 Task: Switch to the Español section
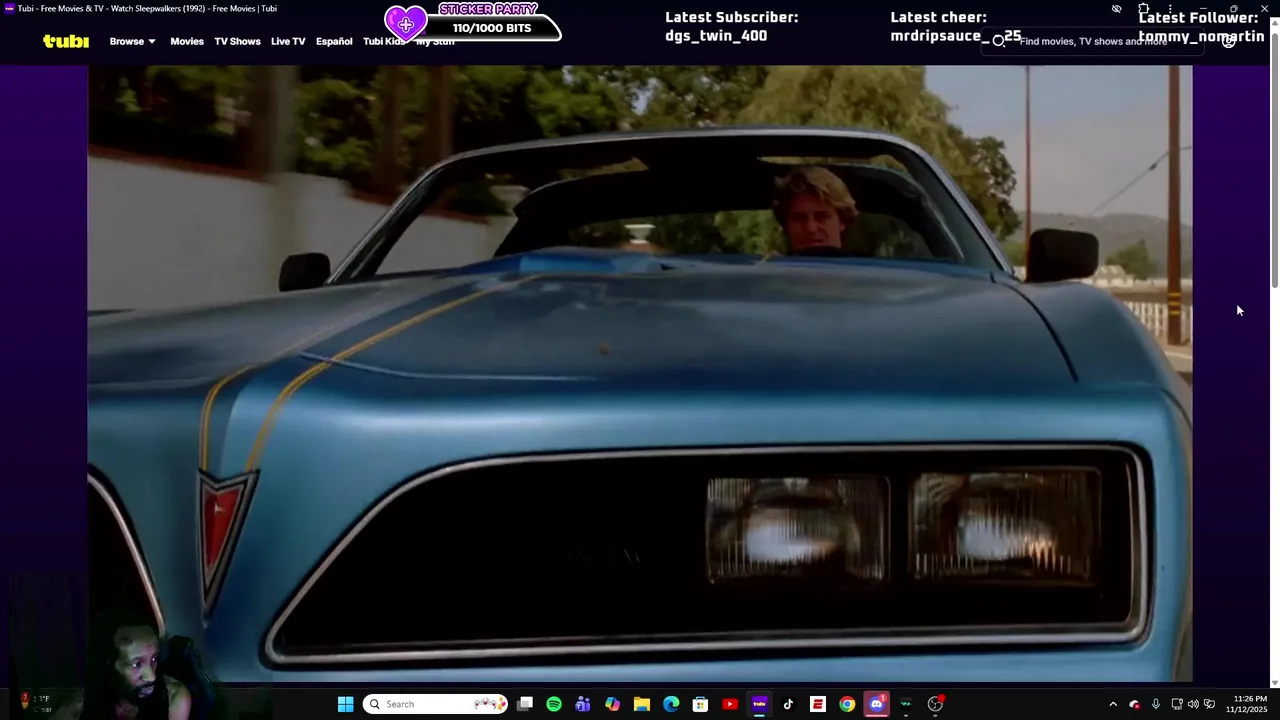334,41
